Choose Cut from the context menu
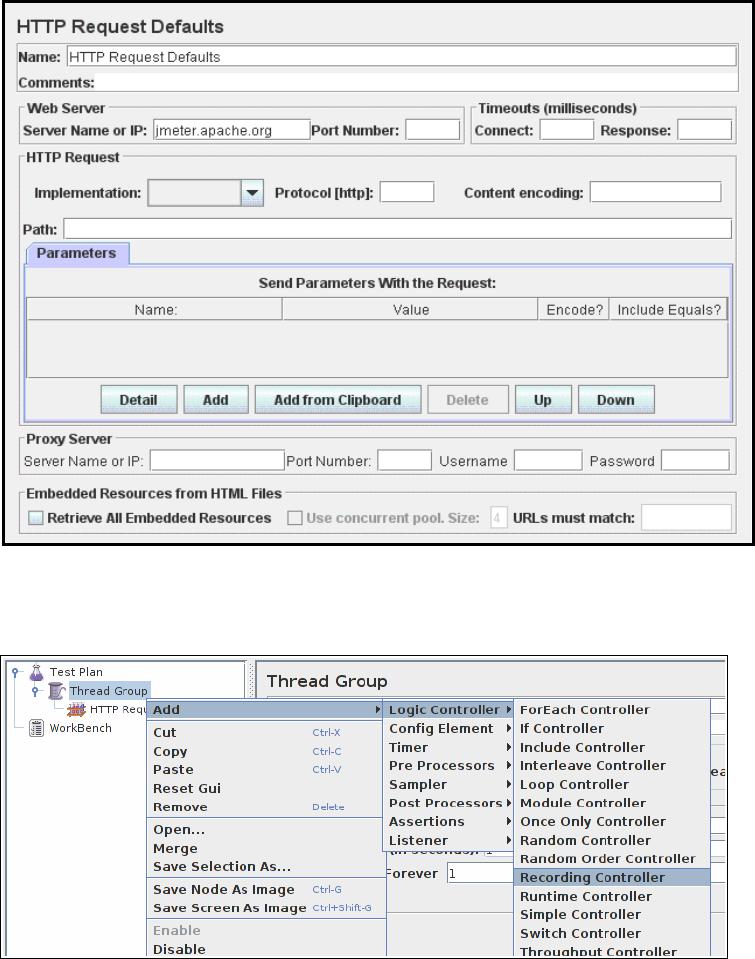Screen dimensions: 755x959 pyautogui.click(x=266, y=732)
